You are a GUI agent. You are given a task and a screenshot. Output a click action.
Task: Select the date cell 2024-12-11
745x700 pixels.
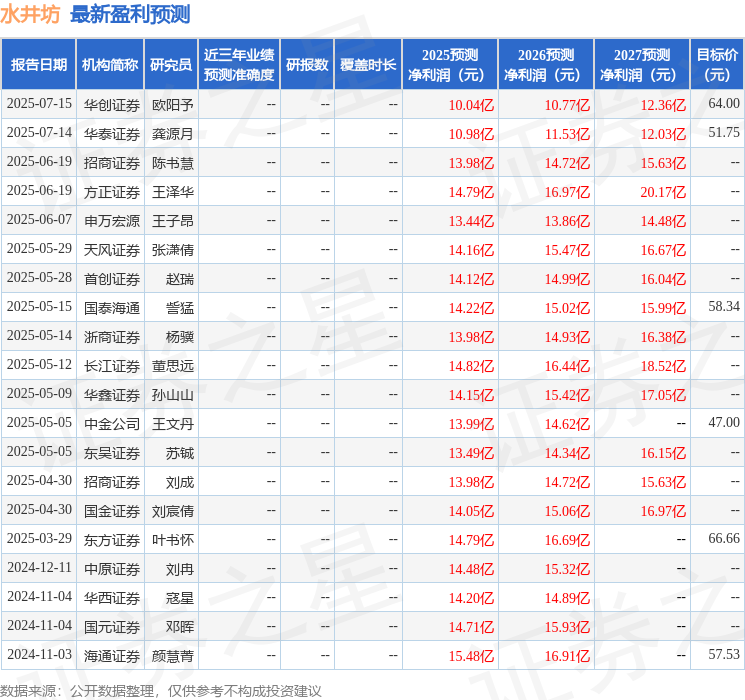pos(39,567)
